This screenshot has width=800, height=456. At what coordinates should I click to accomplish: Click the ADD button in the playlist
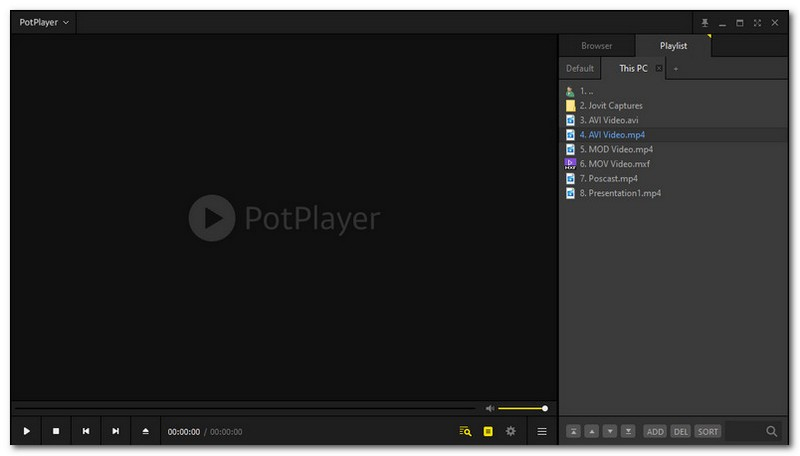tap(655, 431)
